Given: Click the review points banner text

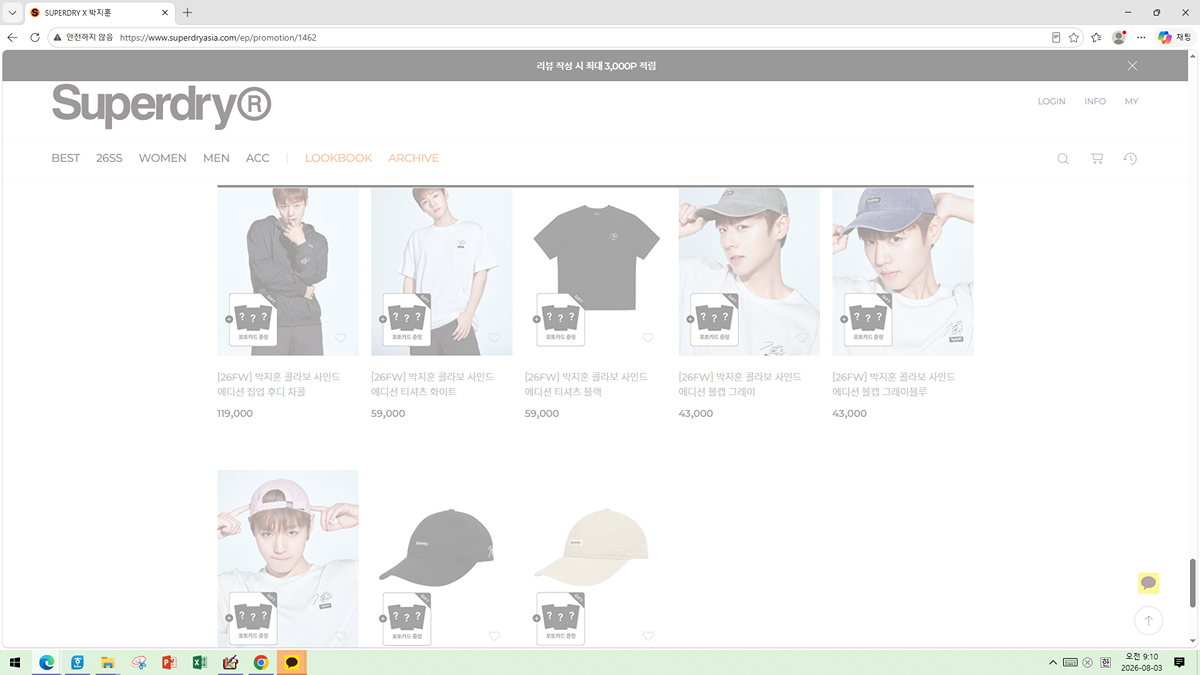Looking at the screenshot, I should click(x=596, y=66).
